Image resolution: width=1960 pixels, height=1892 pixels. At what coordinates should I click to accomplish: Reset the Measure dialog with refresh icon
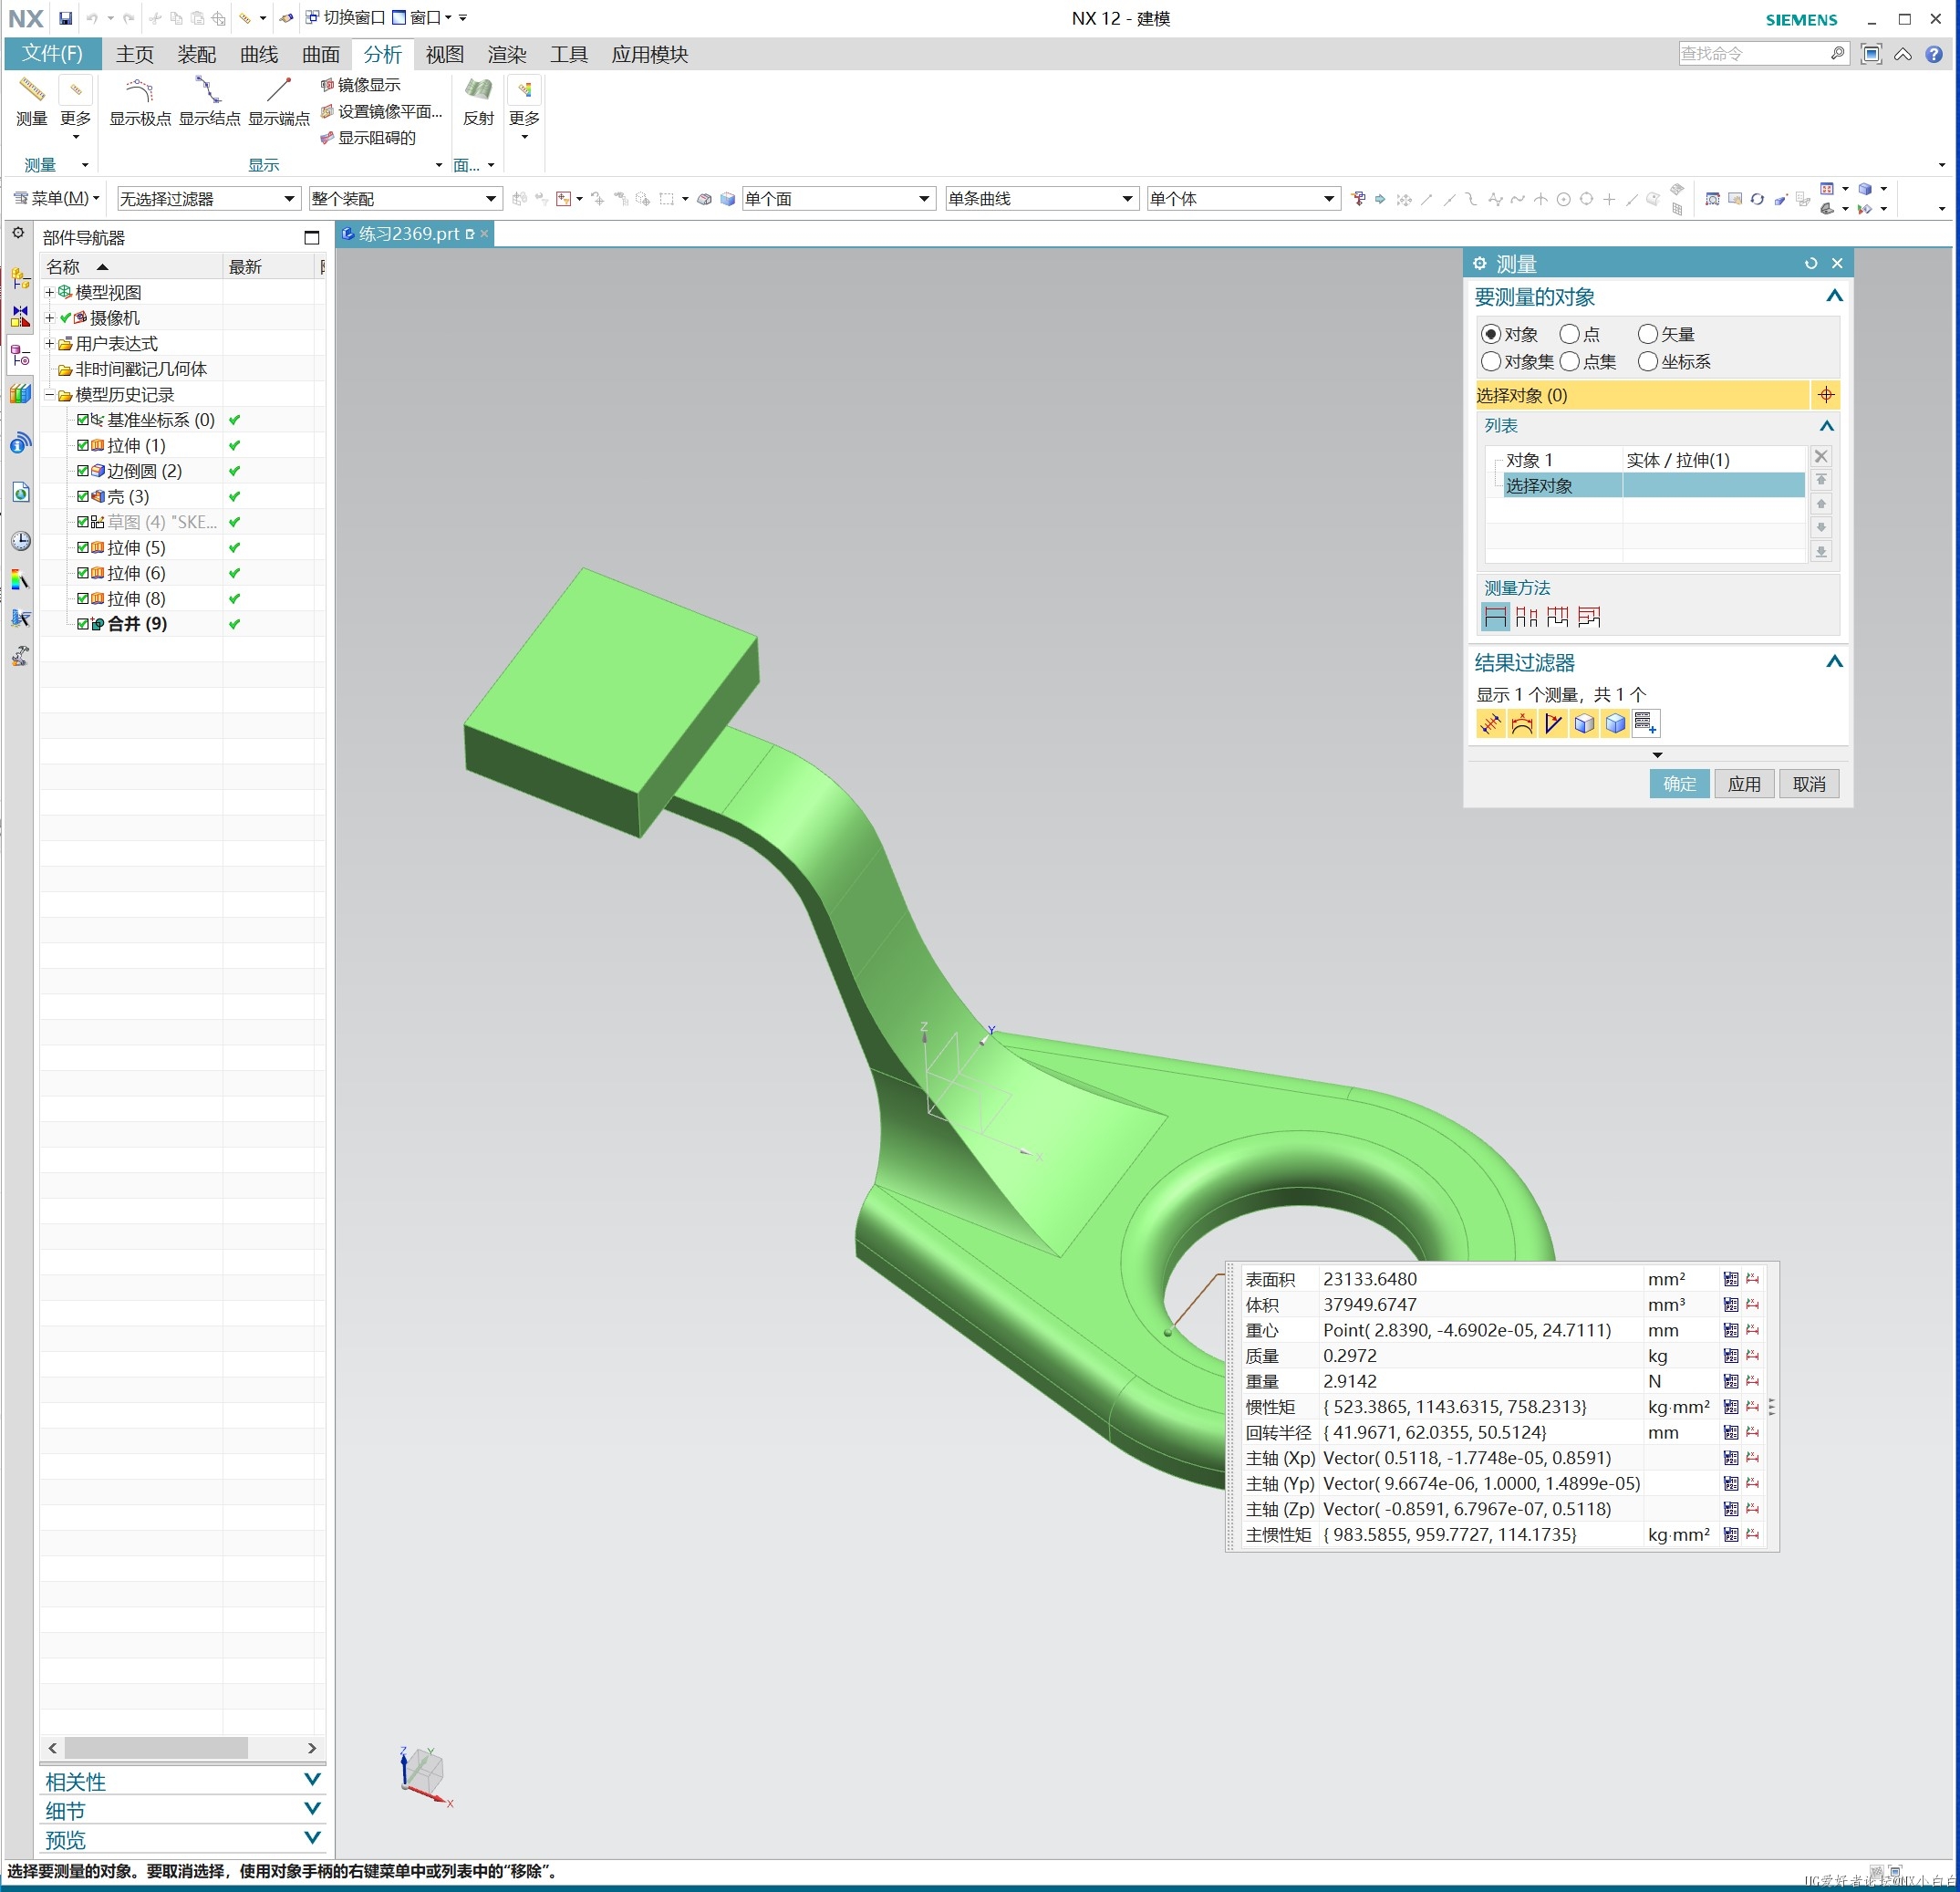1810,263
